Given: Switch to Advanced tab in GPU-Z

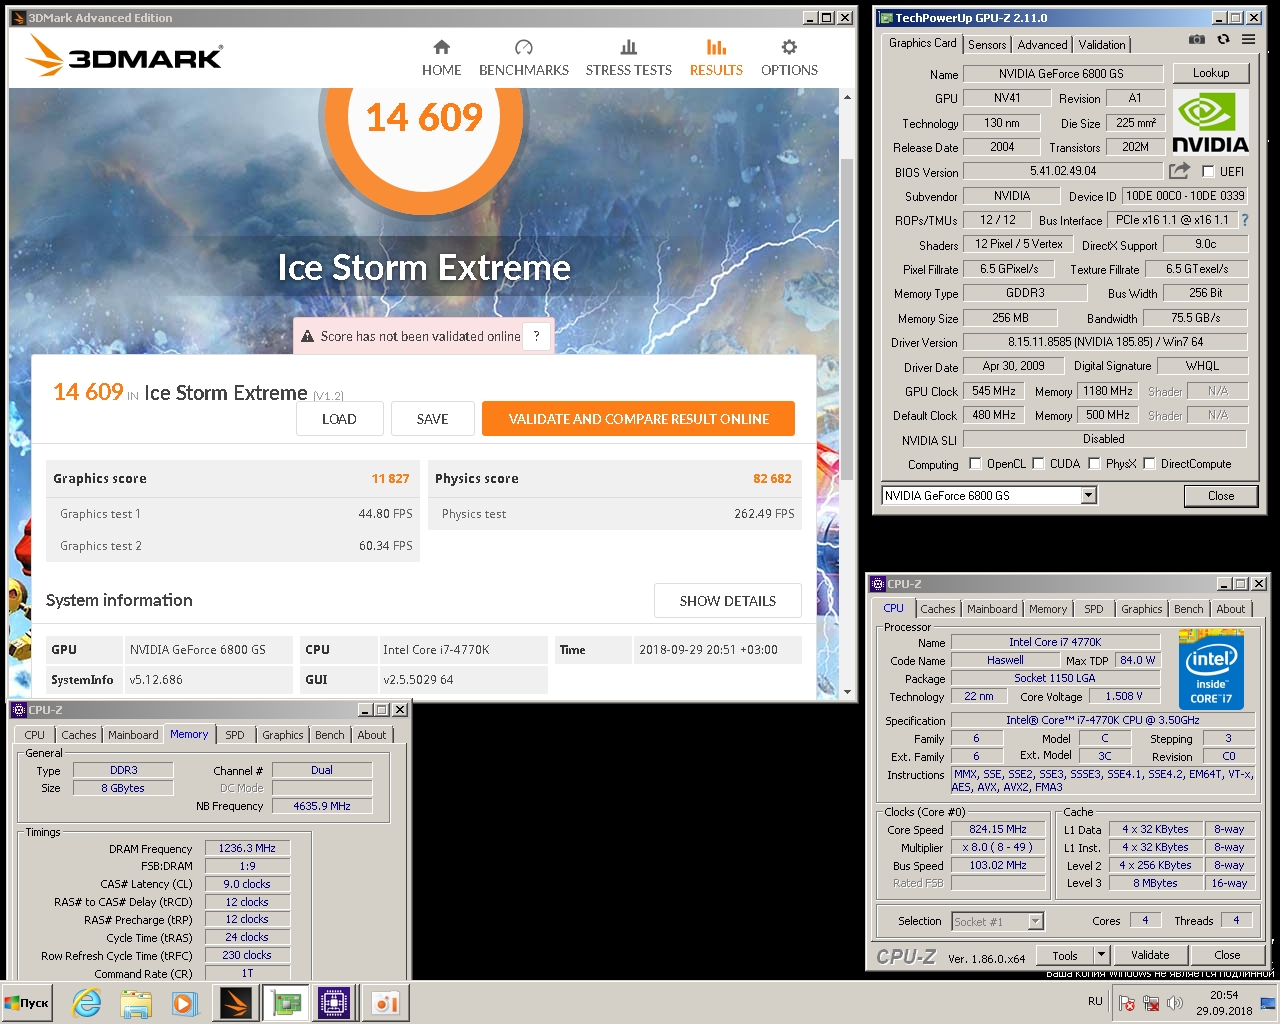Looking at the screenshot, I should coord(1042,45).
